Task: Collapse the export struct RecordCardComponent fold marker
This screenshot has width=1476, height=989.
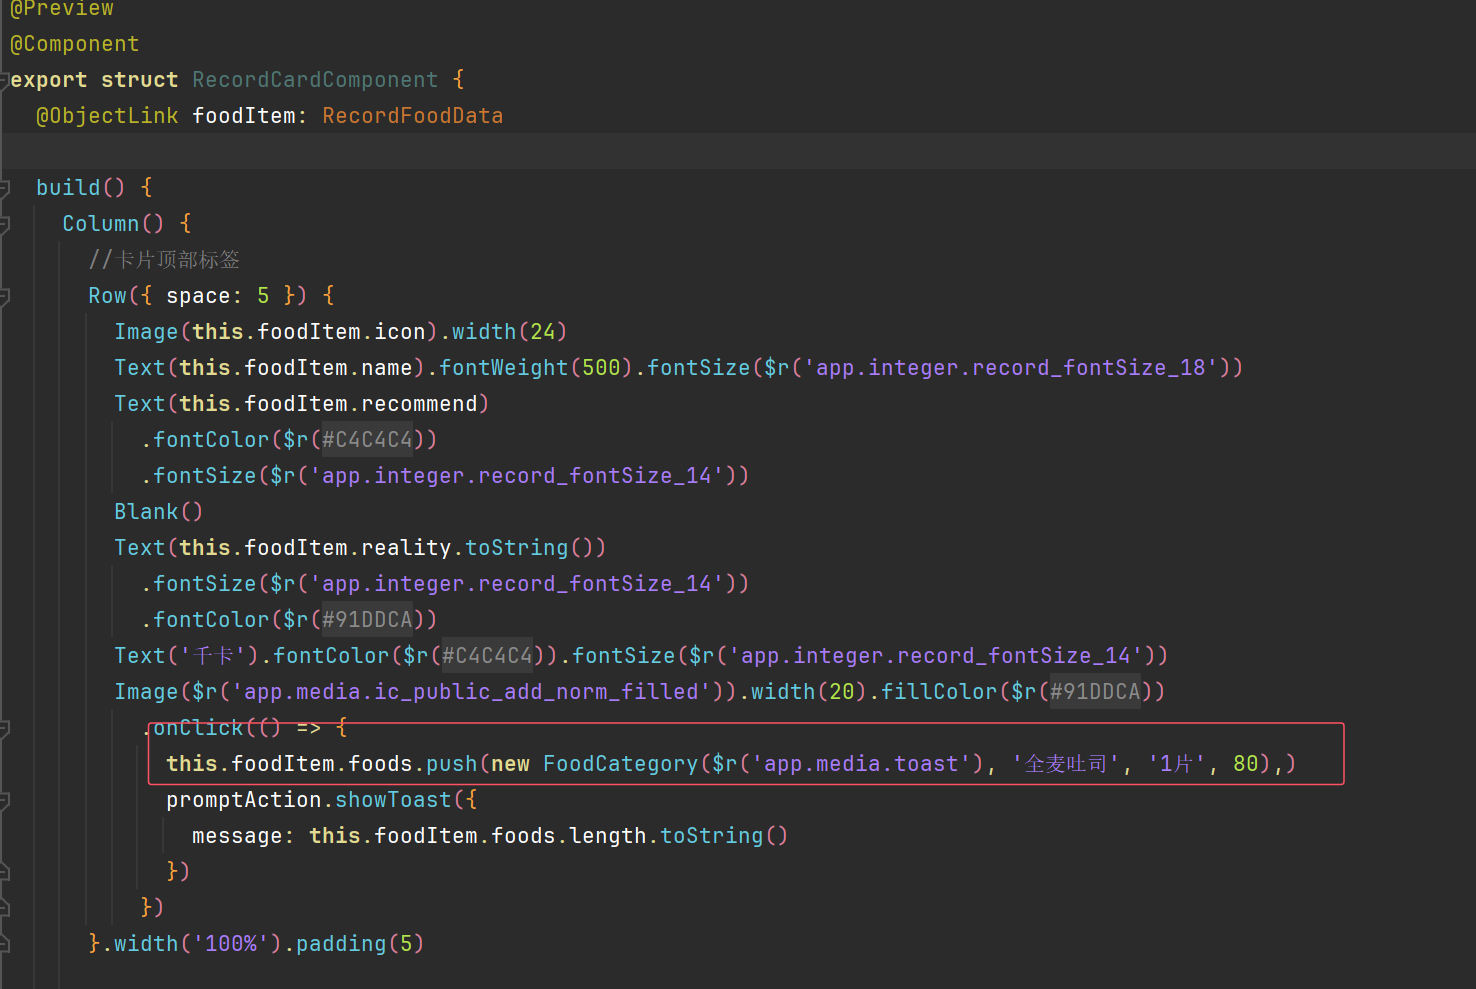Action: [x=4, y=80]
